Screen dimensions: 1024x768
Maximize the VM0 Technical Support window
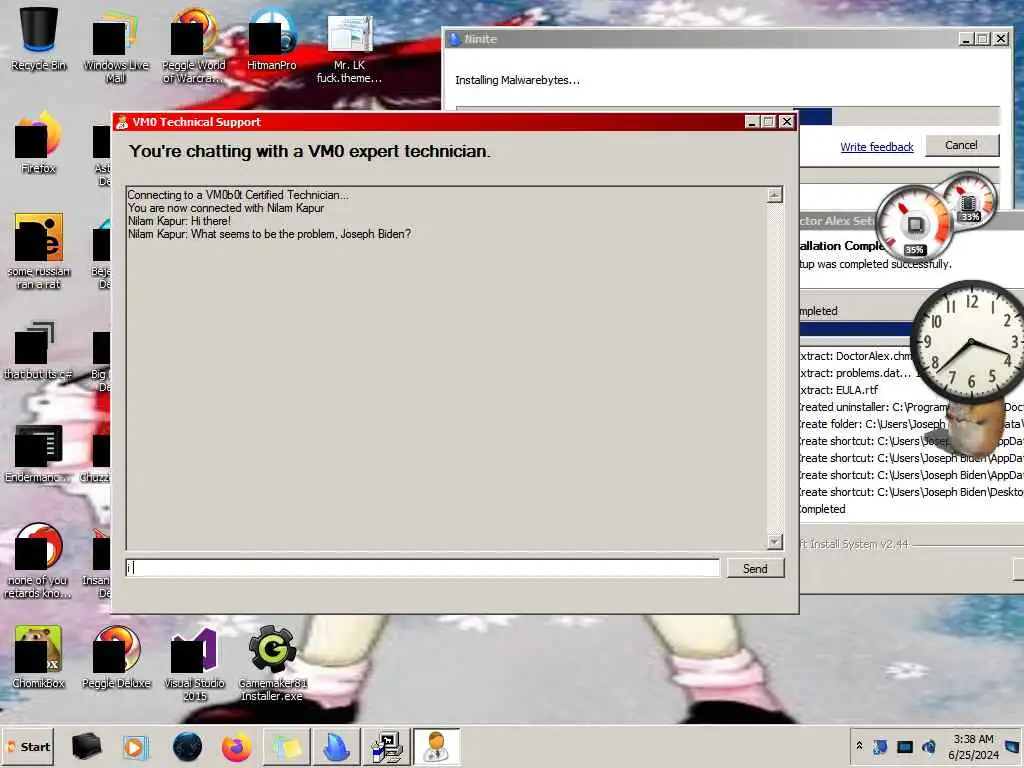[769, 121]
